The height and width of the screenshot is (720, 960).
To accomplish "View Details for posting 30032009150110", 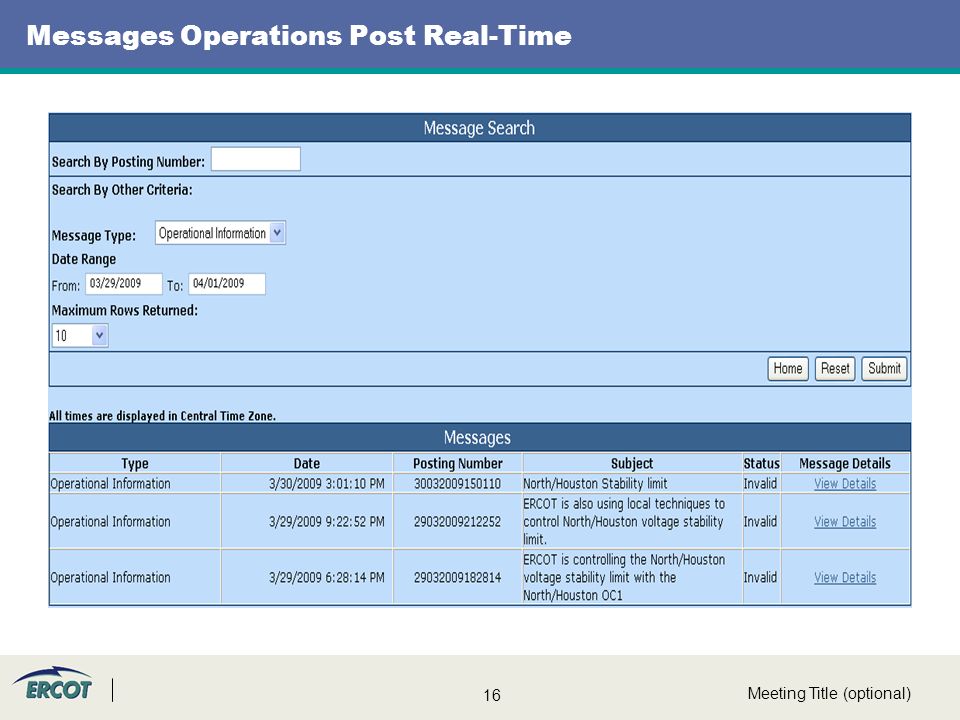I will pyautogui.click(x=845, y=484).
